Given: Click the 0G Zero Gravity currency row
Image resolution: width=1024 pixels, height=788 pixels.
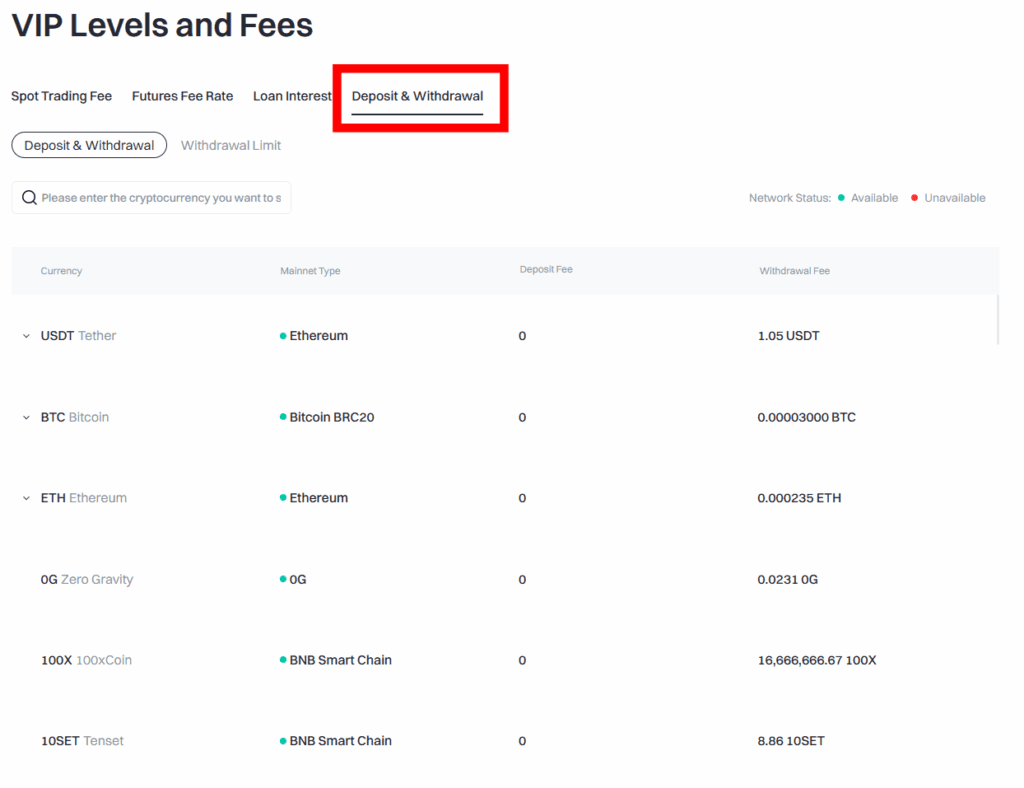Looking at the screenshot, I should 87,579.
